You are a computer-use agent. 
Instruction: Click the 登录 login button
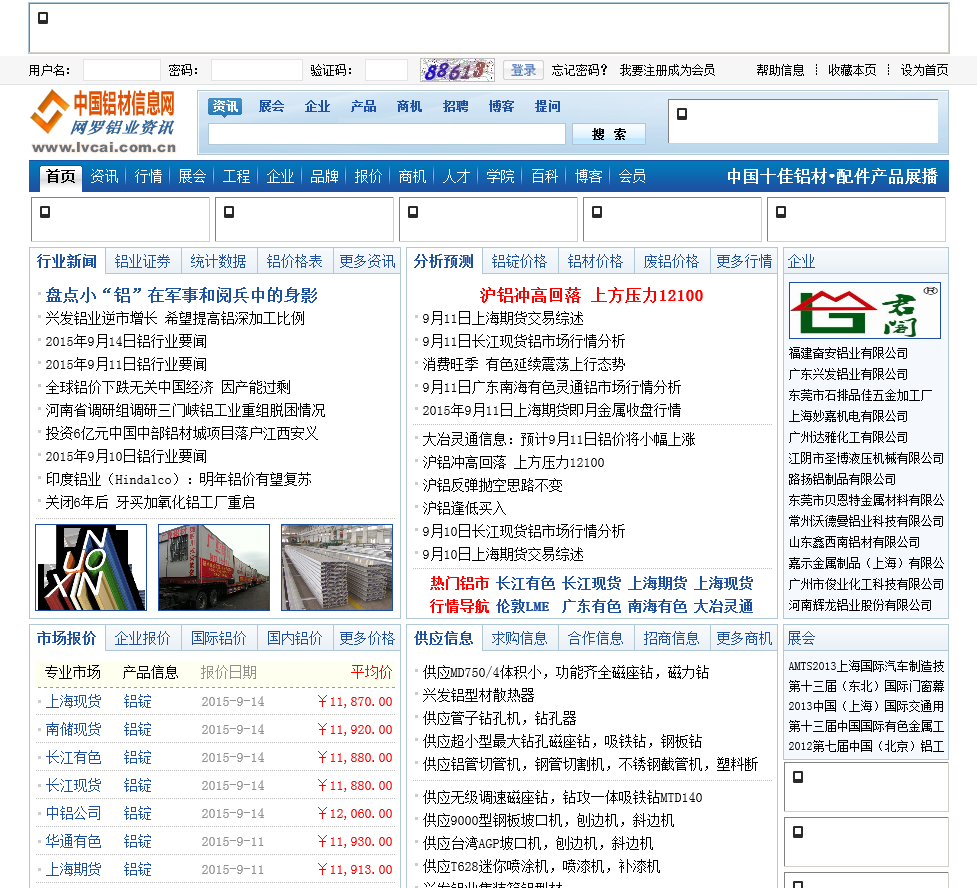(523, 70)
